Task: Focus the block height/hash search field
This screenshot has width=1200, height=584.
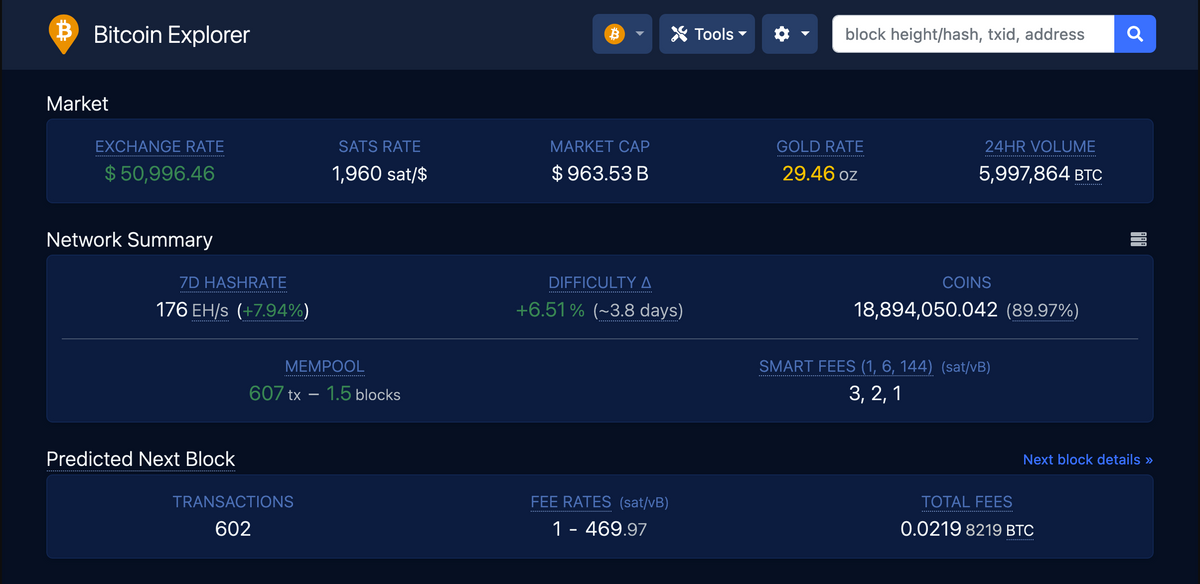Action: pos(972,34)
